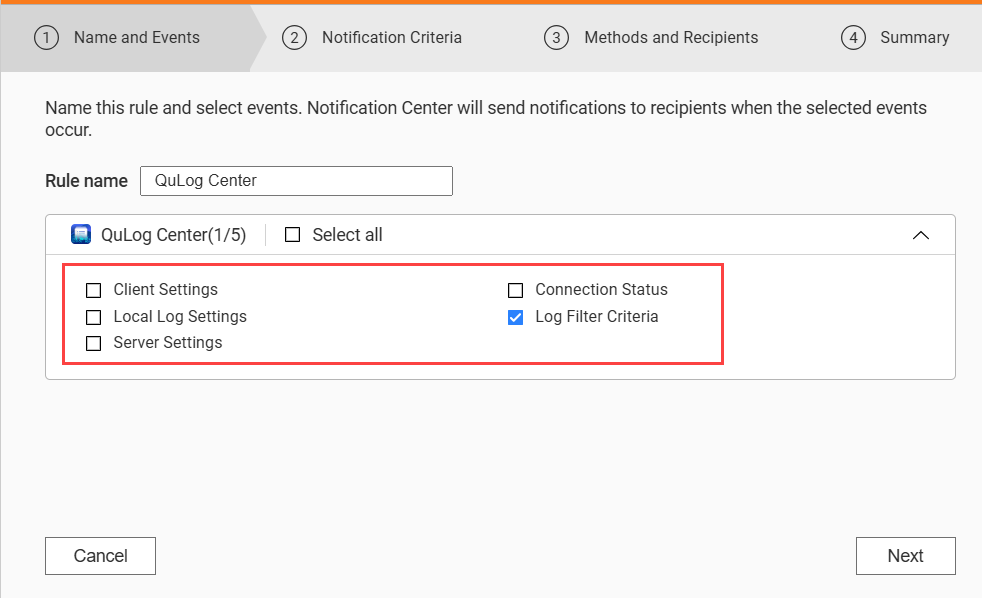Go to the Notification Criteria step label
This screenshot has width=982, height=598.
[x=391, y=38]
